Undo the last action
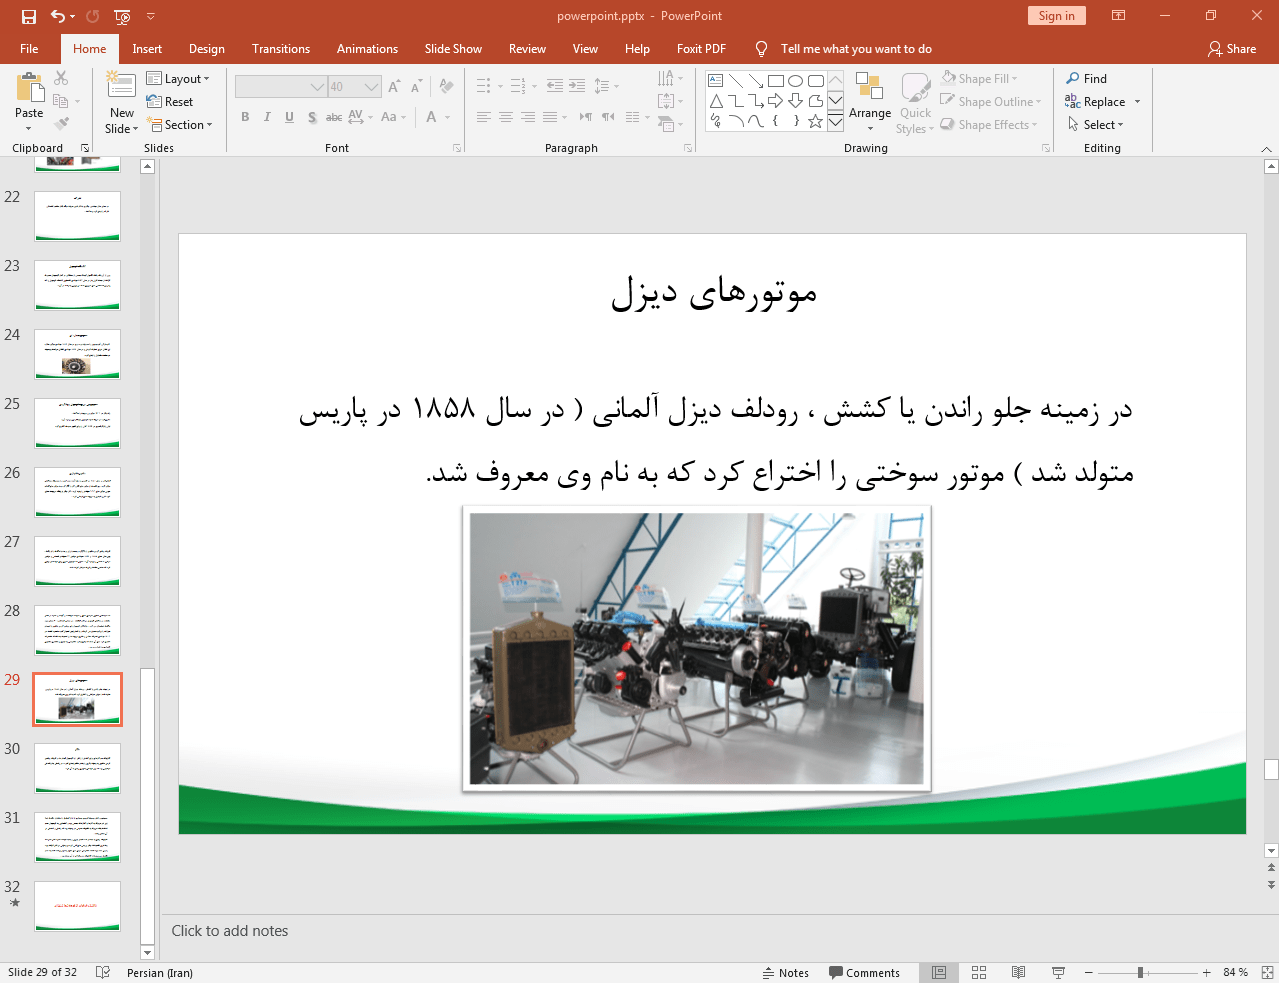The height and width of the screenshot is (983, 1279). pos(58,16)
